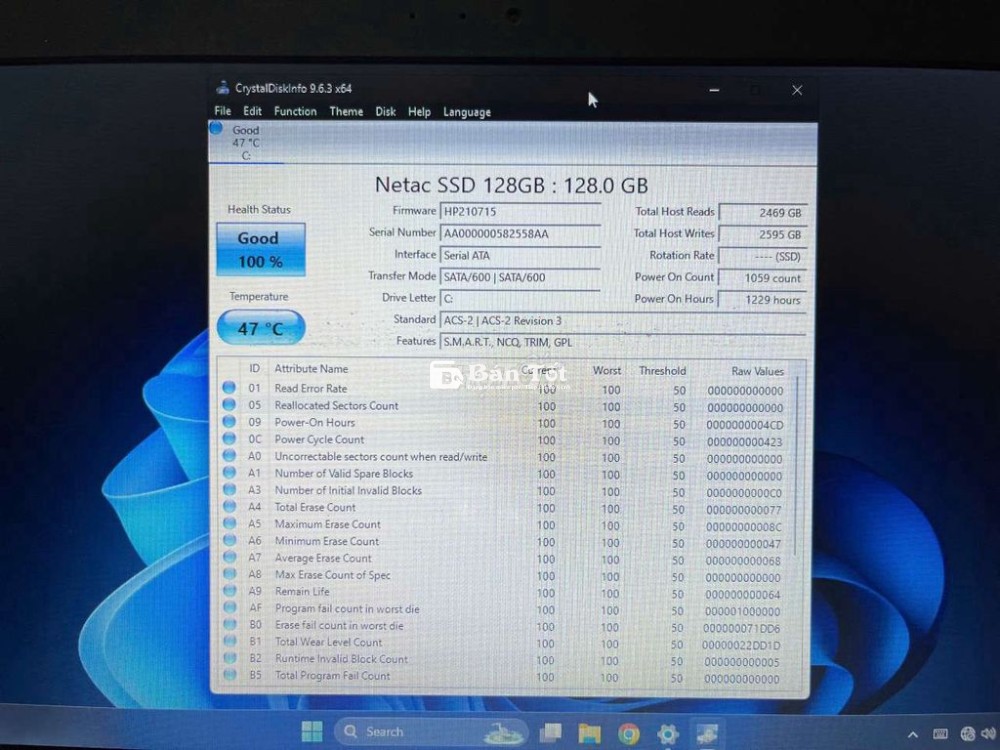Open the Edit menu
This screenshot has width=1000, height=750.
(253, 111)
